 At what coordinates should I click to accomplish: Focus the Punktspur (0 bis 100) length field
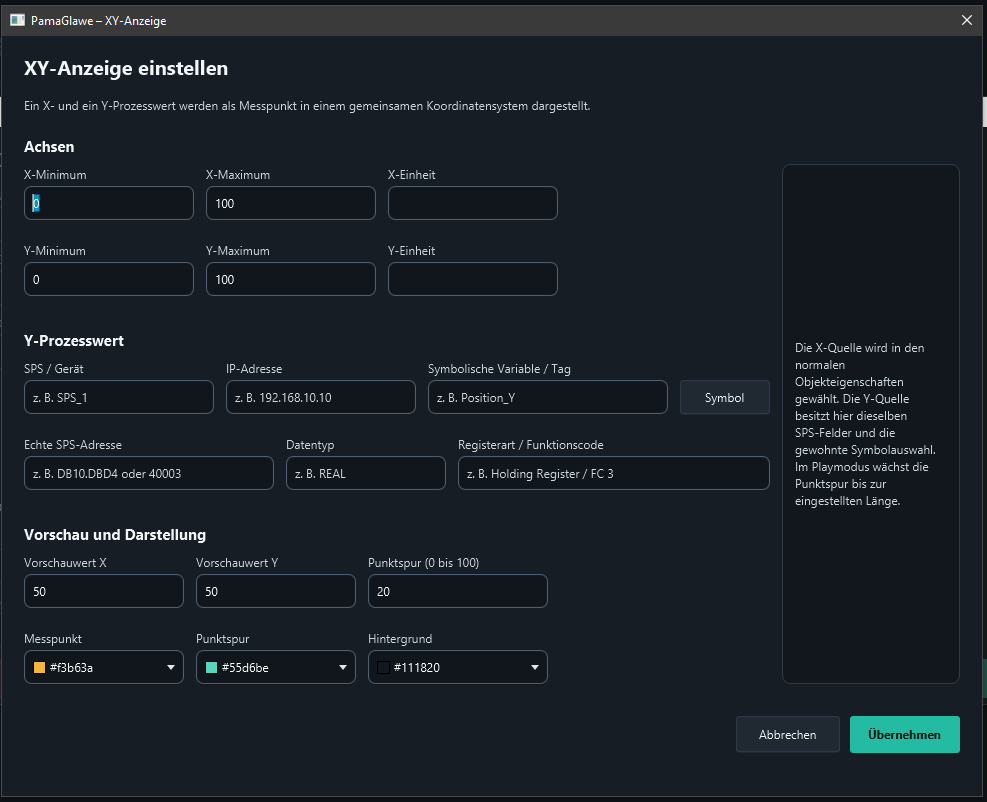point(458,590)
